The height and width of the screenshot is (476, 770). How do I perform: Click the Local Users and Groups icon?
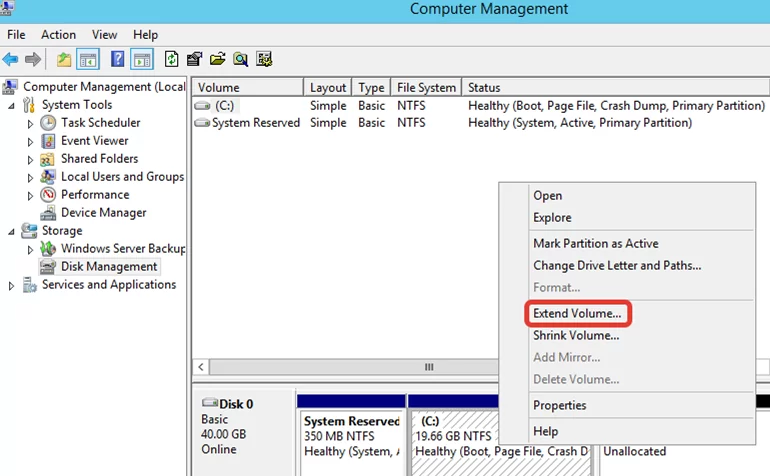[x=48, y=177]
